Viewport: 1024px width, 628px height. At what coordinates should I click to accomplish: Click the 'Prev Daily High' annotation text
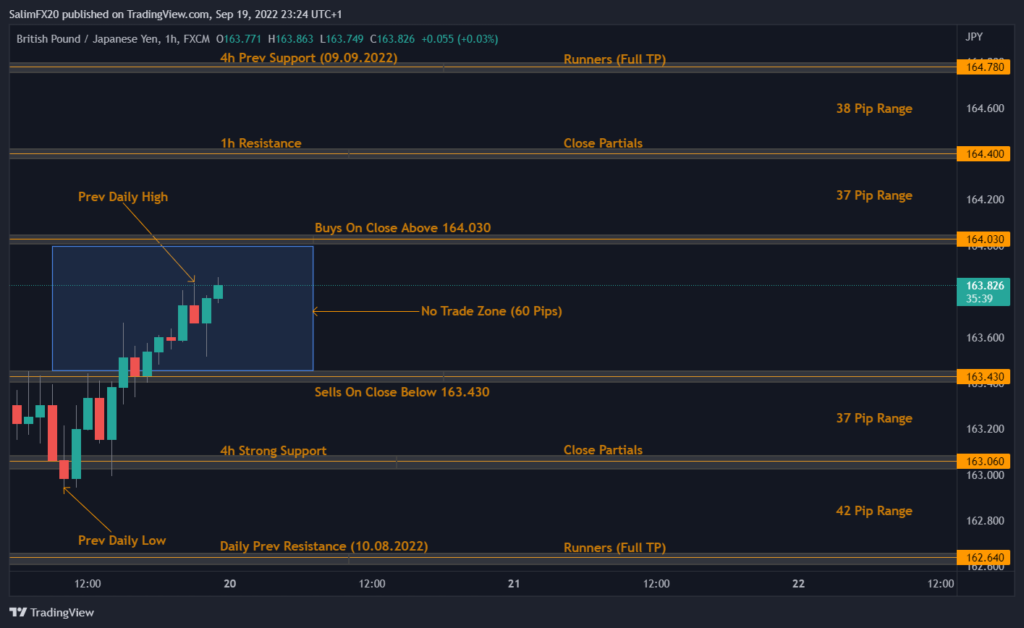coord(123,197)
